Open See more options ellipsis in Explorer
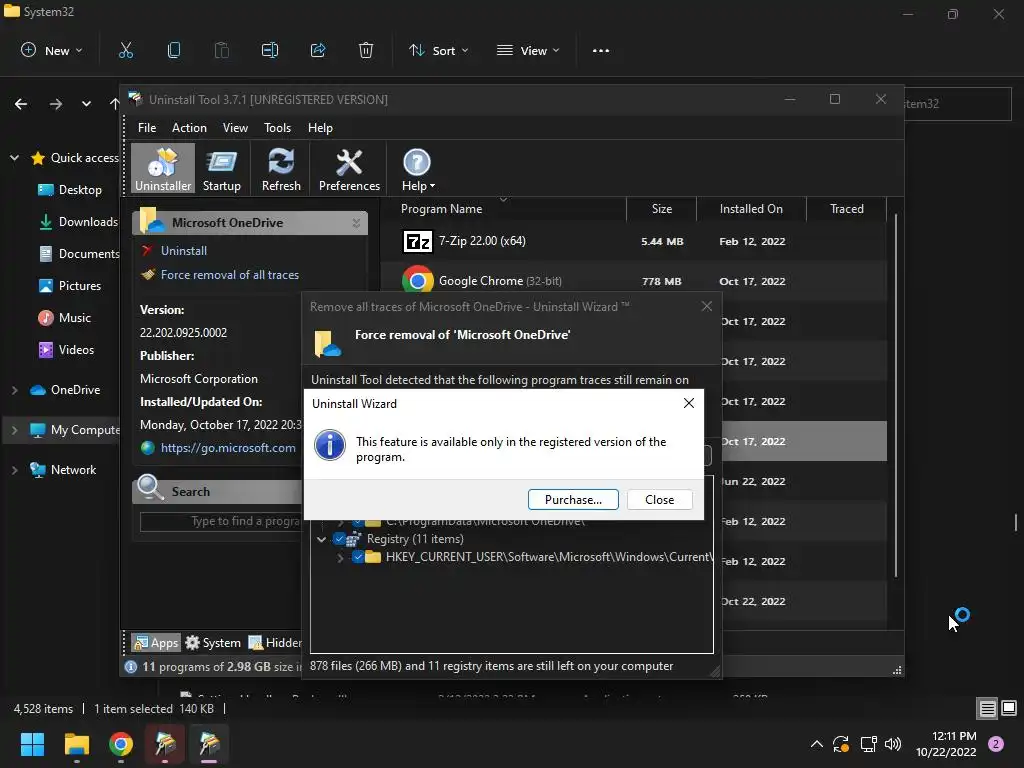The image size is (1024, 768). click(x=601, y=50)
